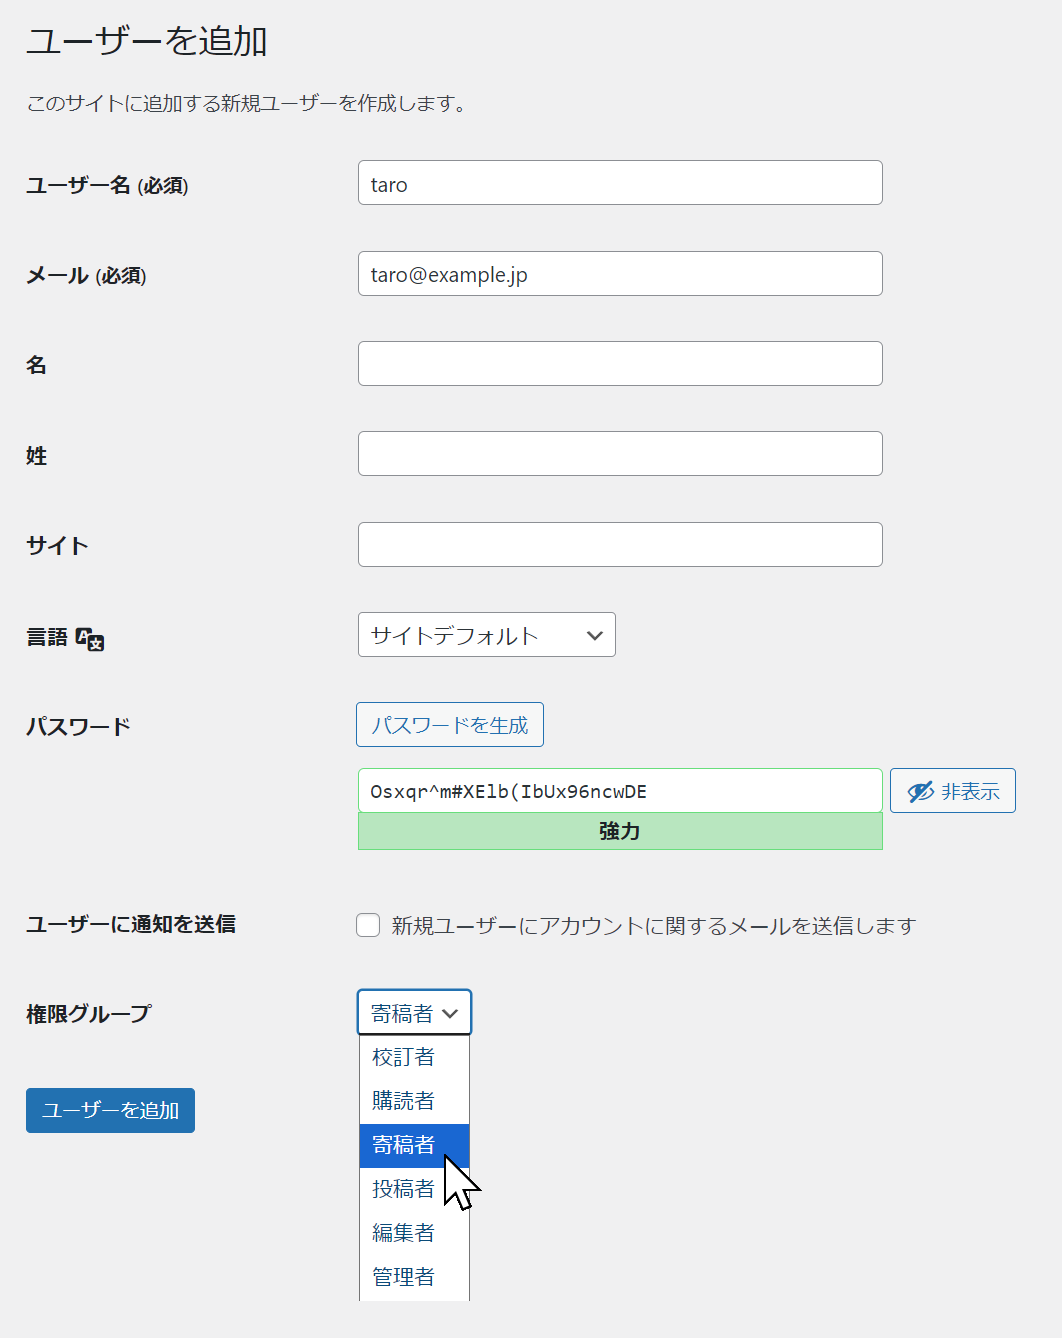Choose 投稿者 in the role list

pyautogui.click(x=404, y=1189)
